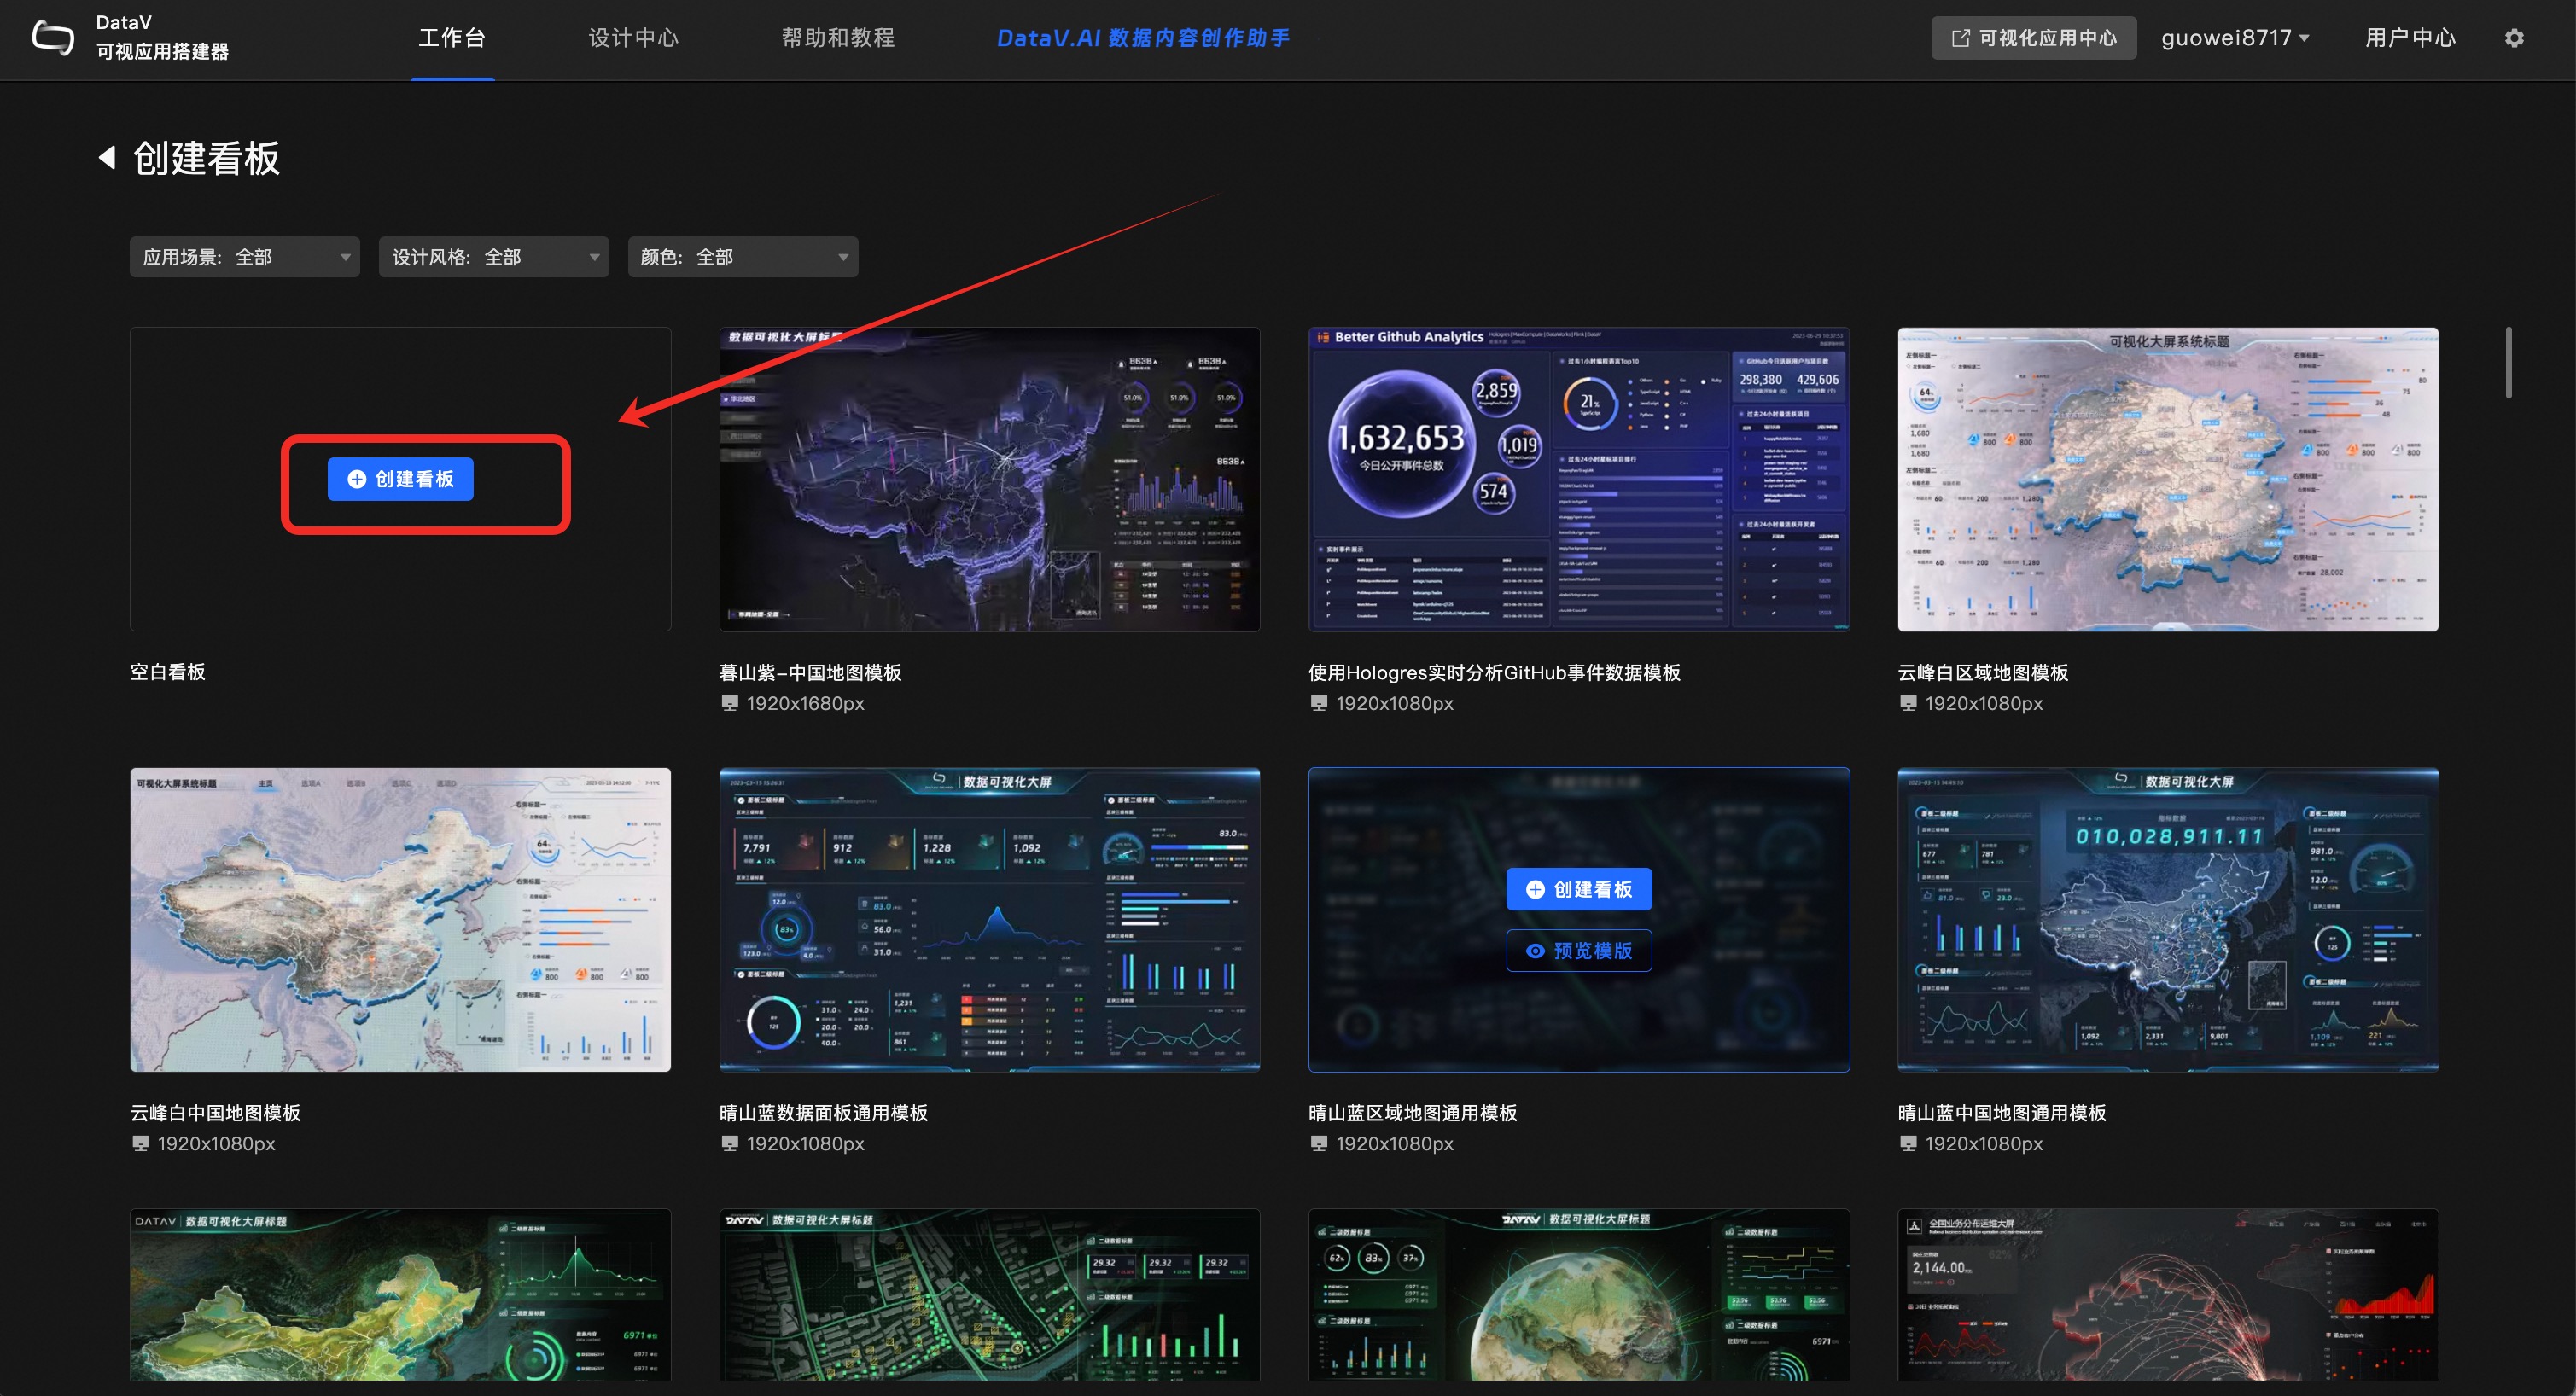Screen dimensions: 2576x1396
Task: Click the DataV logo icon
Action: (x=52, y=38)
